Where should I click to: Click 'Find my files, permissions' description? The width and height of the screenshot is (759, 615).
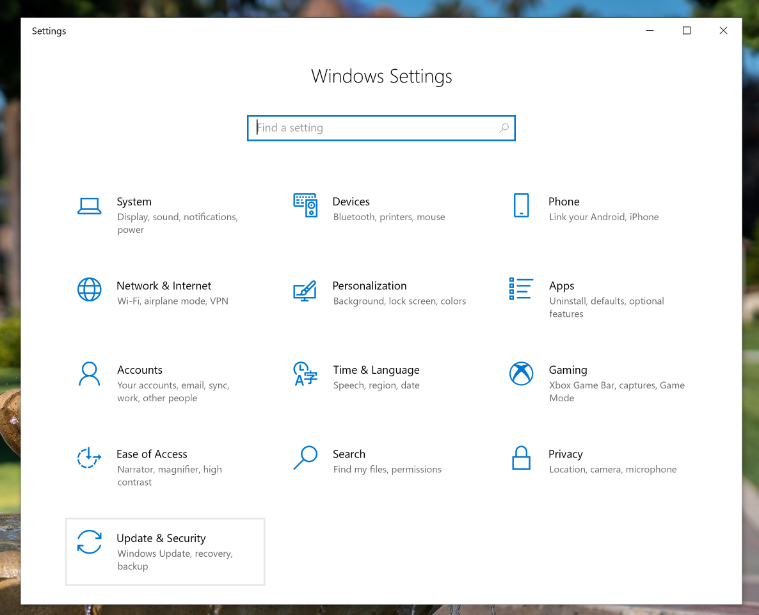tap(387, 469)
